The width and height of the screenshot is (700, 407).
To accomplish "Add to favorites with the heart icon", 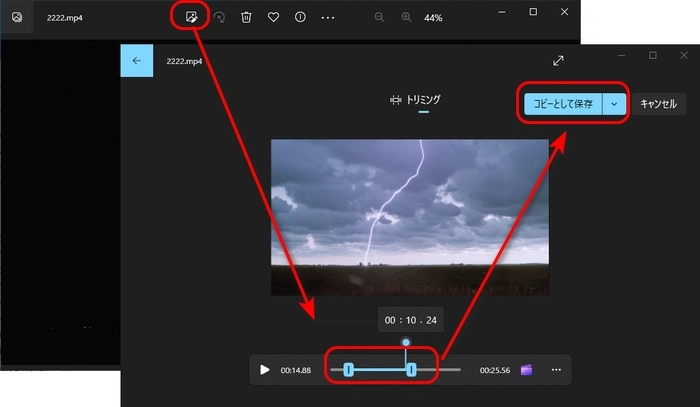I will click(x=273, y=18).
